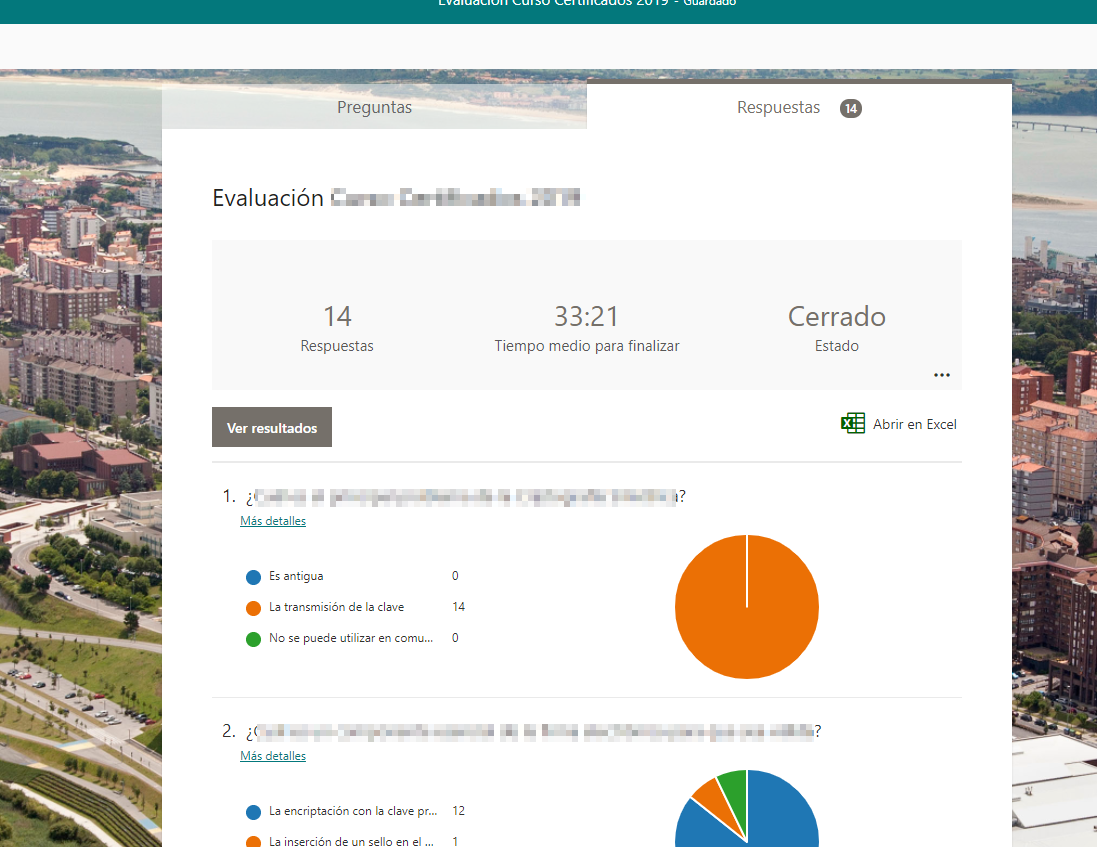The image size is (1097, 847).
Task: Click Ver resultados button
Action: (x=271, y=427)
